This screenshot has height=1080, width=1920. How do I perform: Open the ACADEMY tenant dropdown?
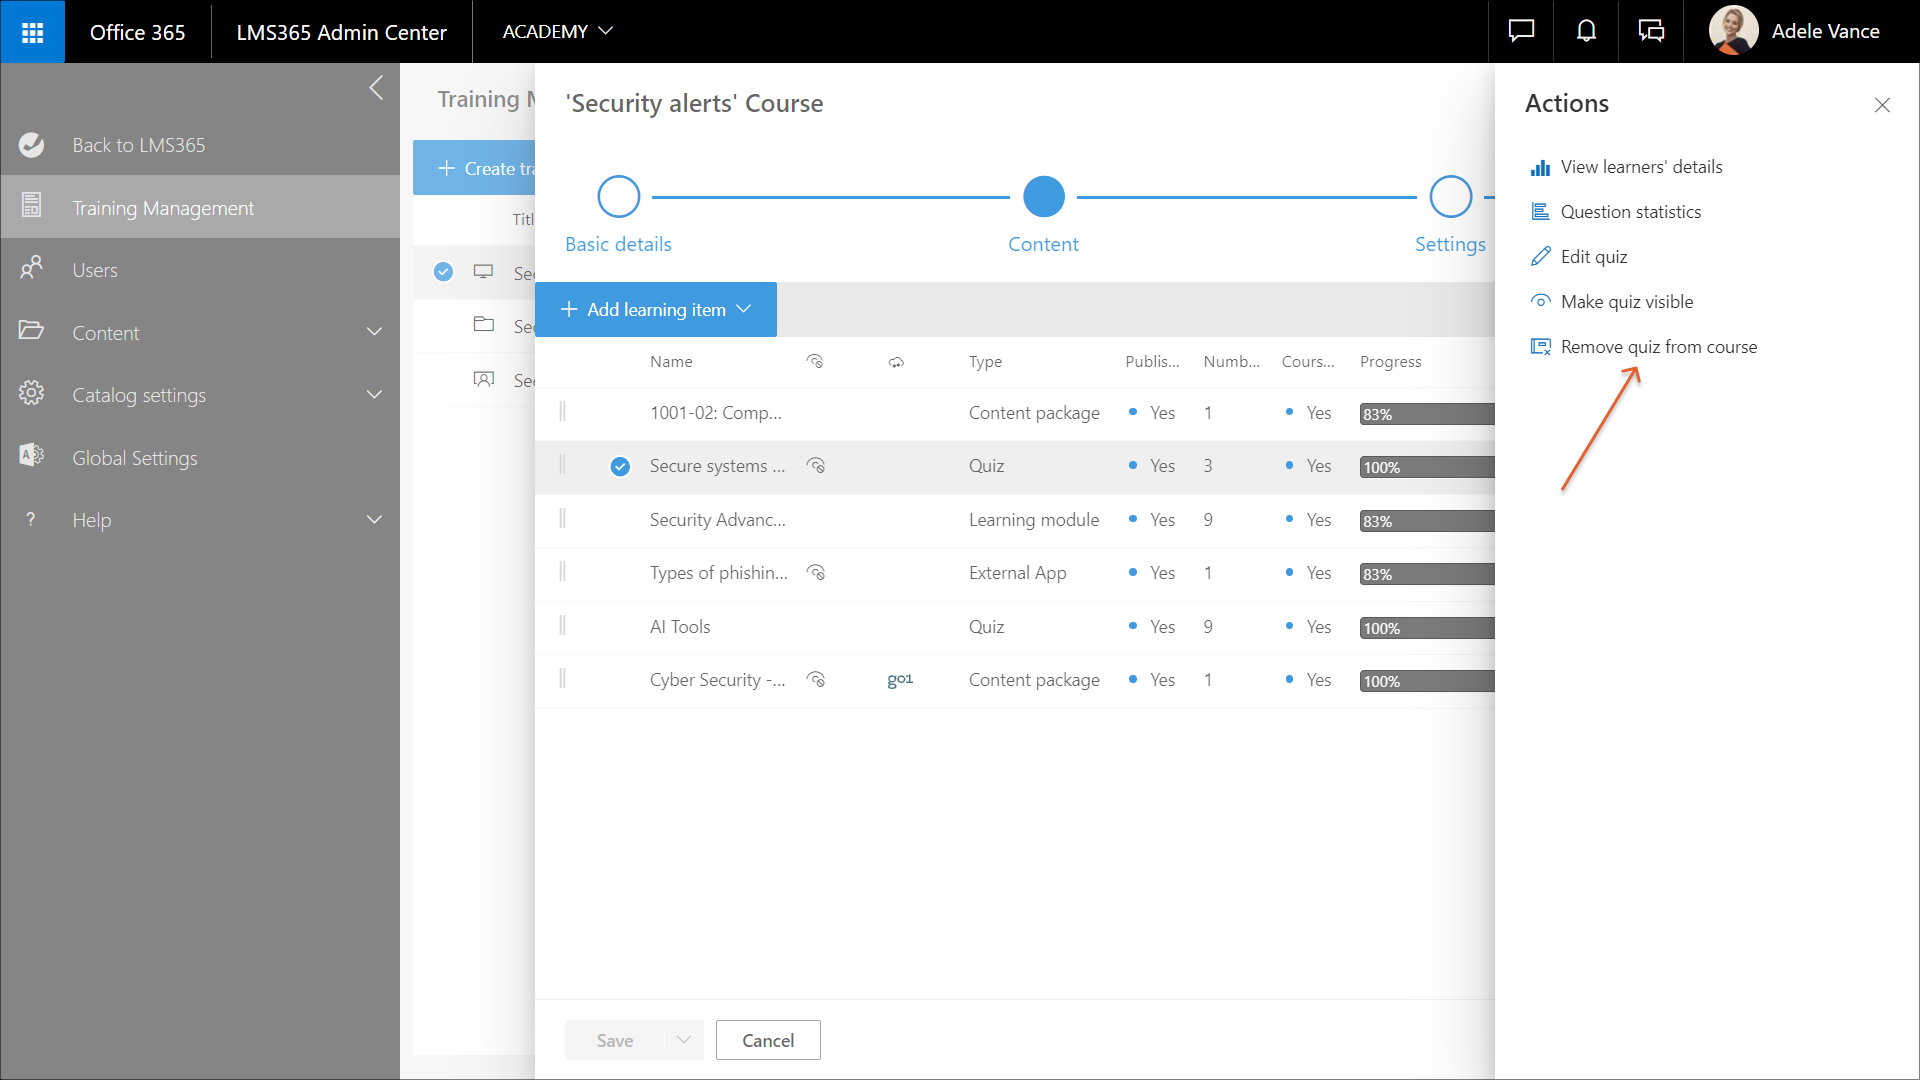557,32
